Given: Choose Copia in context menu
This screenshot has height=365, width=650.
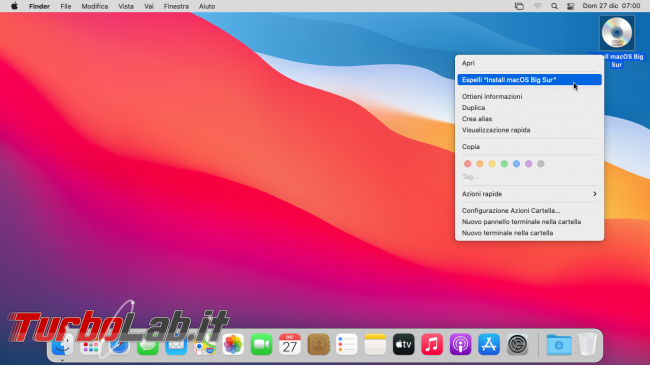Looking at the screenshot, I should pos(529,146).
